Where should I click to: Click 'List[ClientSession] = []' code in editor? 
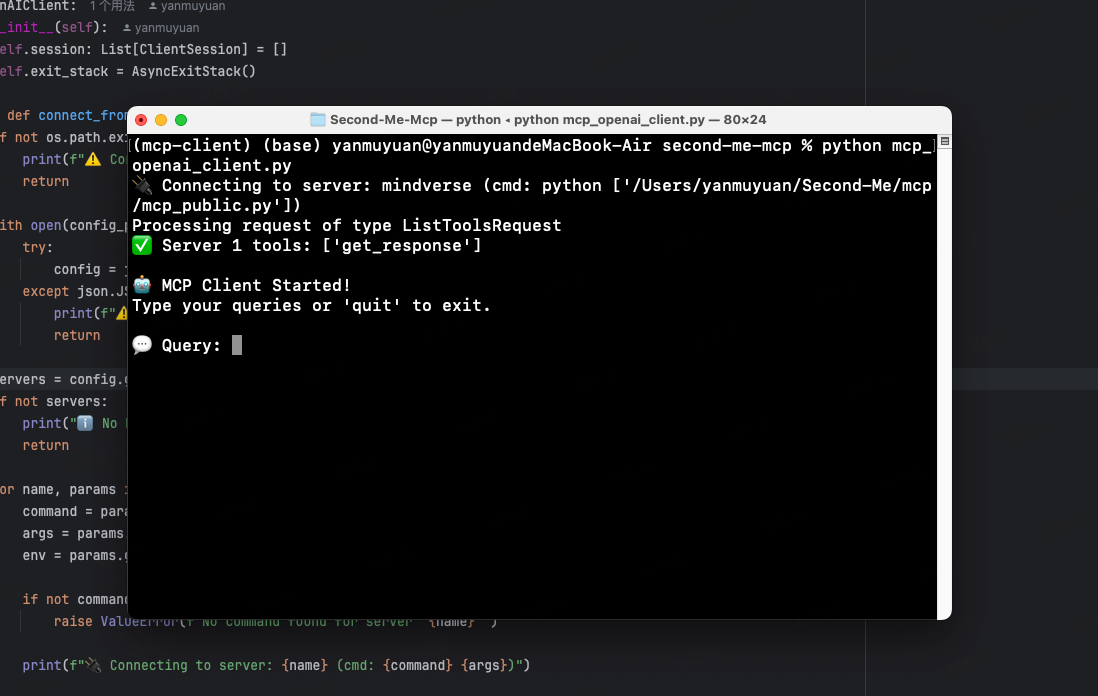[193, 50]
